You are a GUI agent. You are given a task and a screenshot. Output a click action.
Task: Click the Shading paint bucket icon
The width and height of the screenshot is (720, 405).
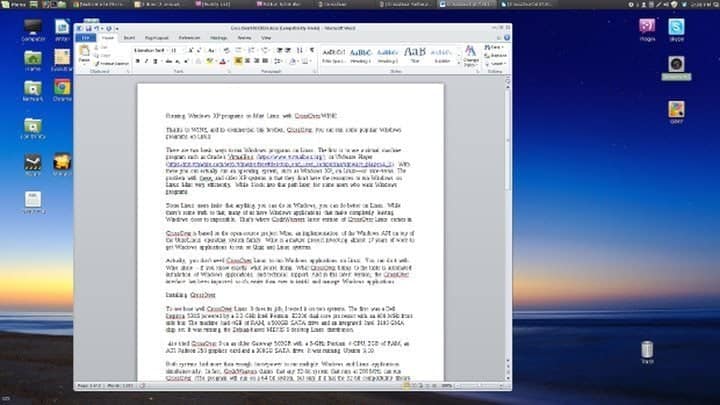point(292,61)
